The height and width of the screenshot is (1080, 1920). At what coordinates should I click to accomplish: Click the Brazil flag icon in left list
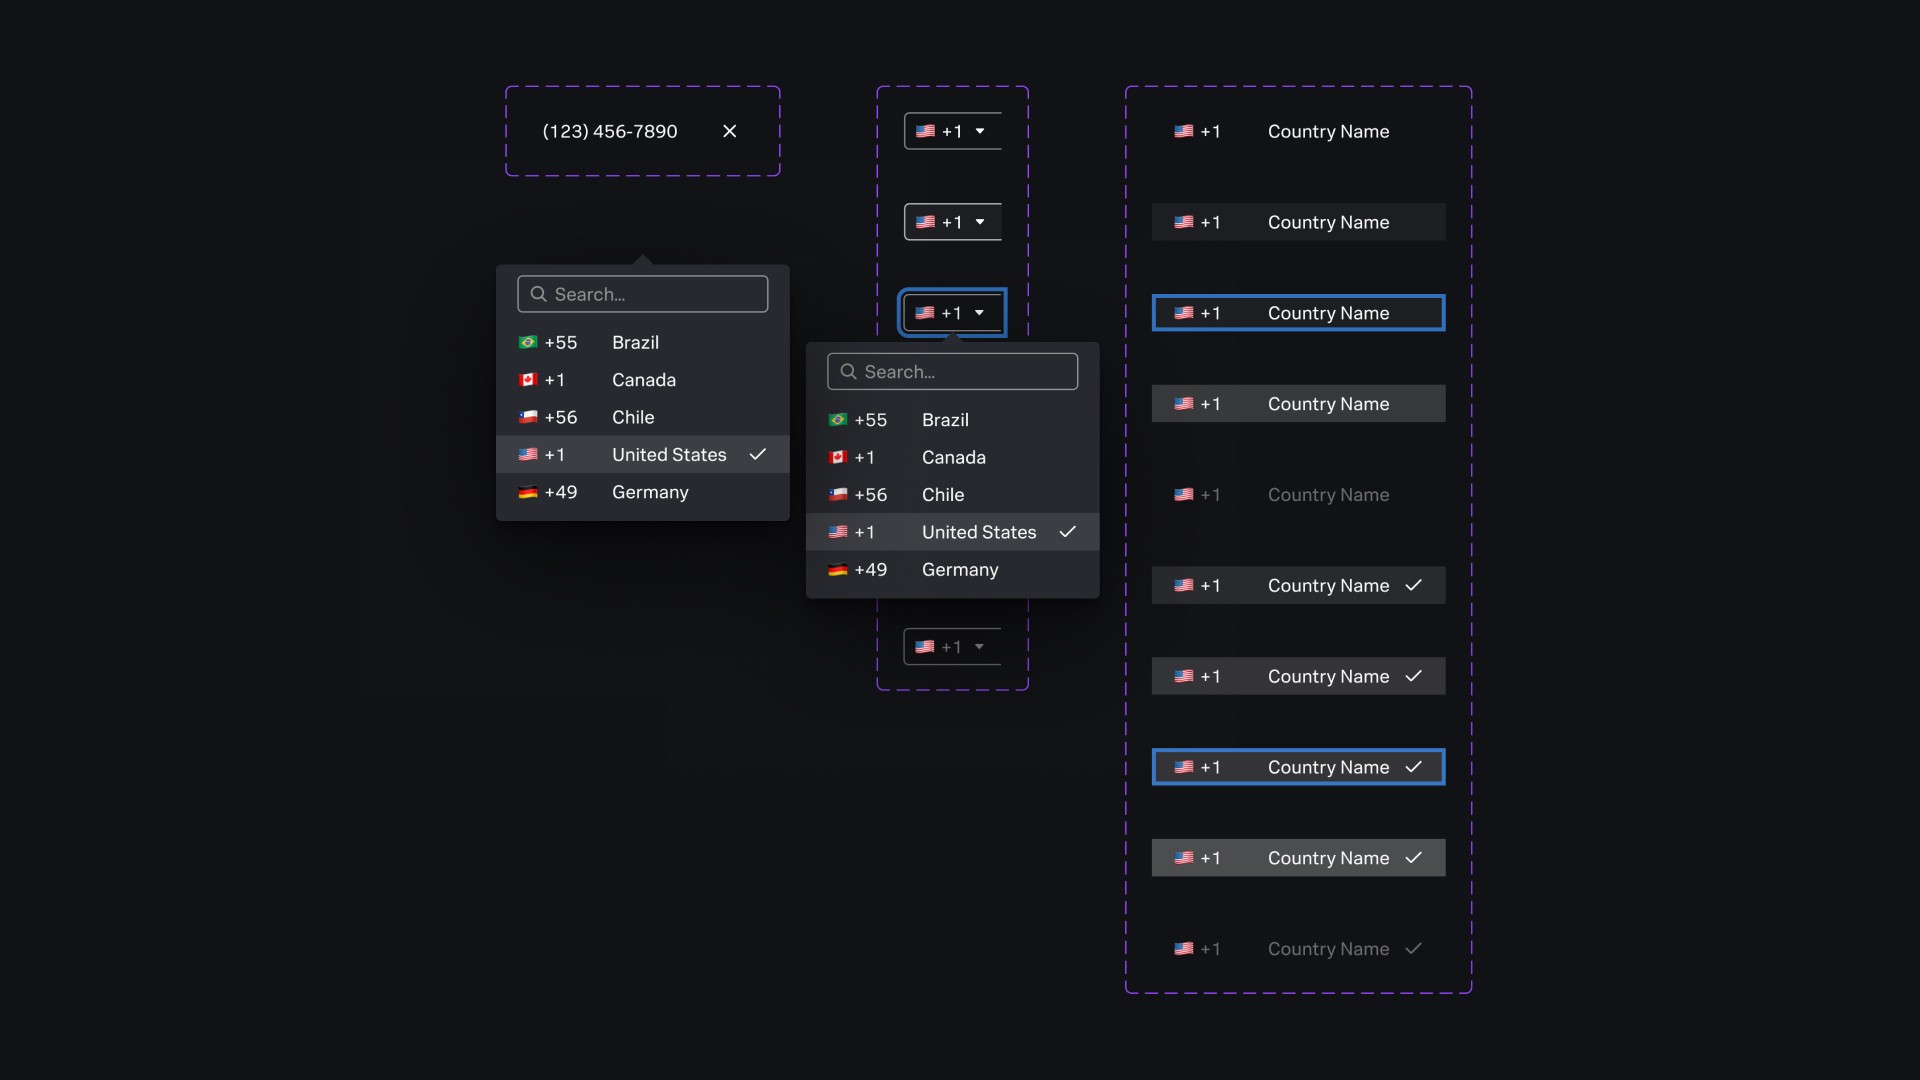tap(528, 343)
